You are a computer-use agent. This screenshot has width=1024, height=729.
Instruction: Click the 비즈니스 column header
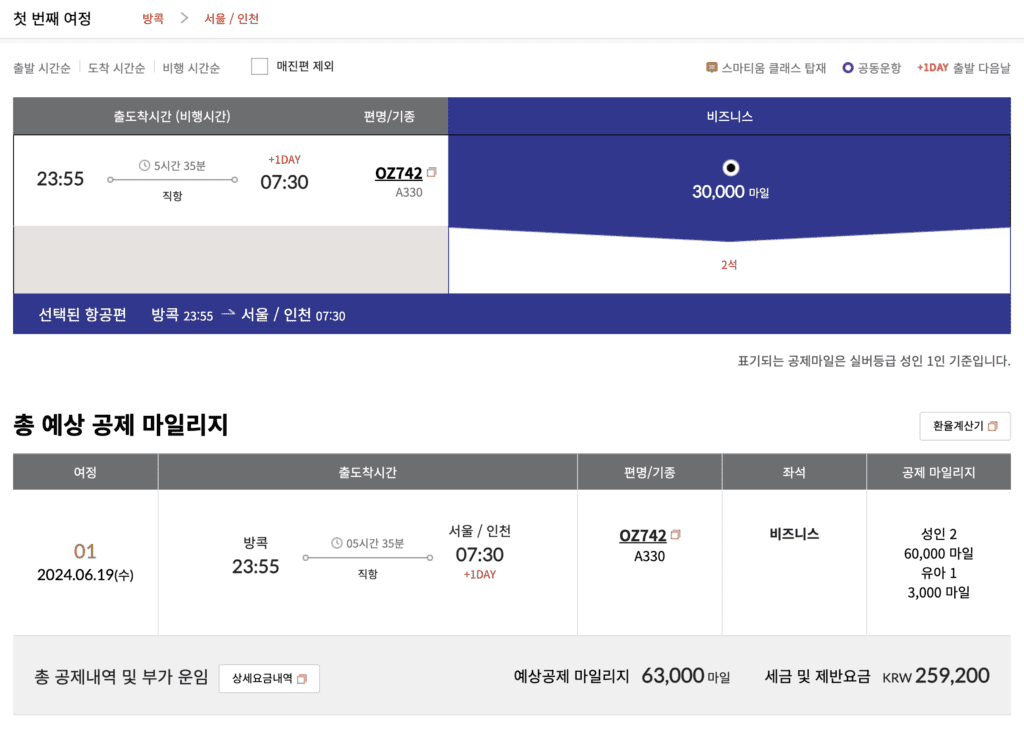[729, 116]
